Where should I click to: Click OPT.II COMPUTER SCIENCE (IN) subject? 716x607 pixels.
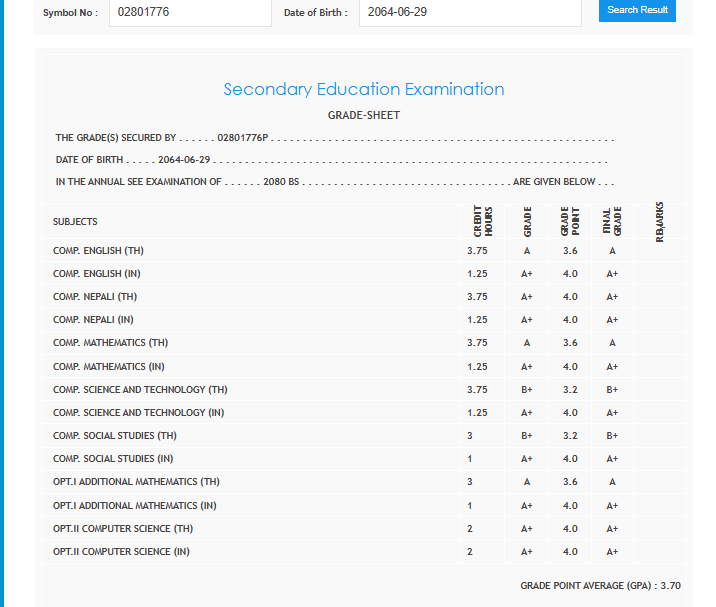coord(121,552)
